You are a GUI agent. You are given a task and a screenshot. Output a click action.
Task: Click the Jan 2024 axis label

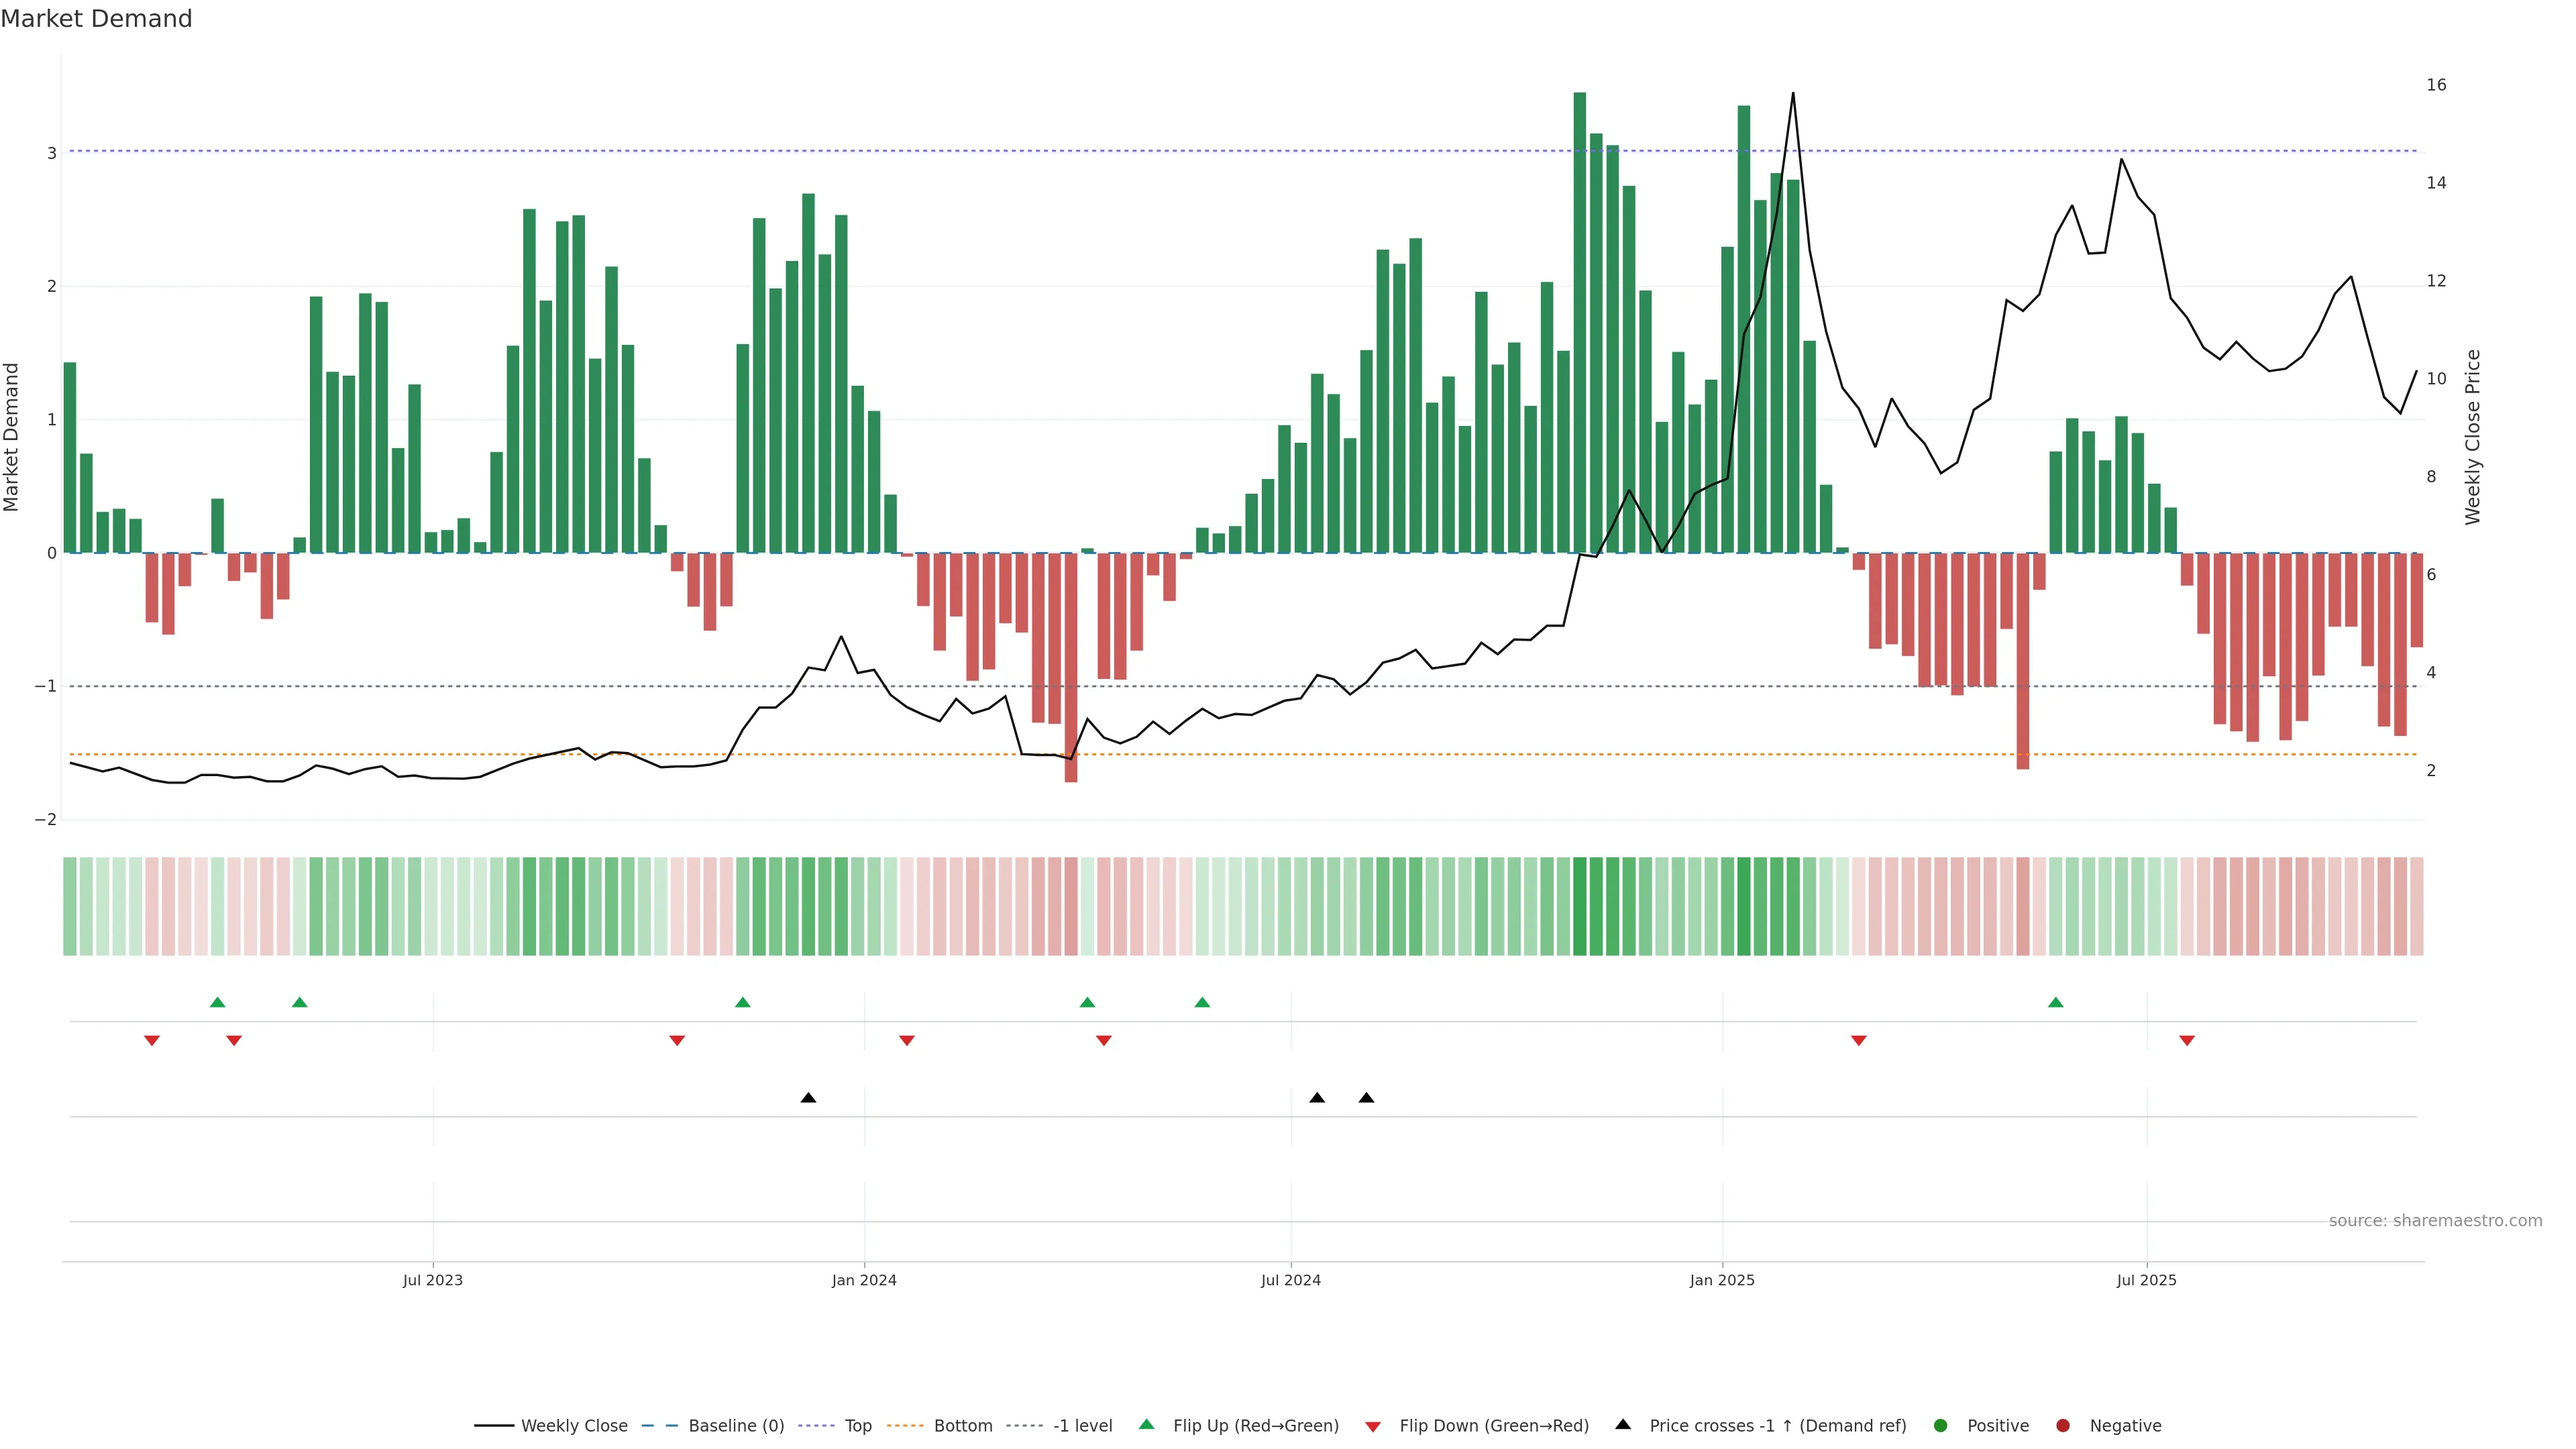click(864, 1280)
